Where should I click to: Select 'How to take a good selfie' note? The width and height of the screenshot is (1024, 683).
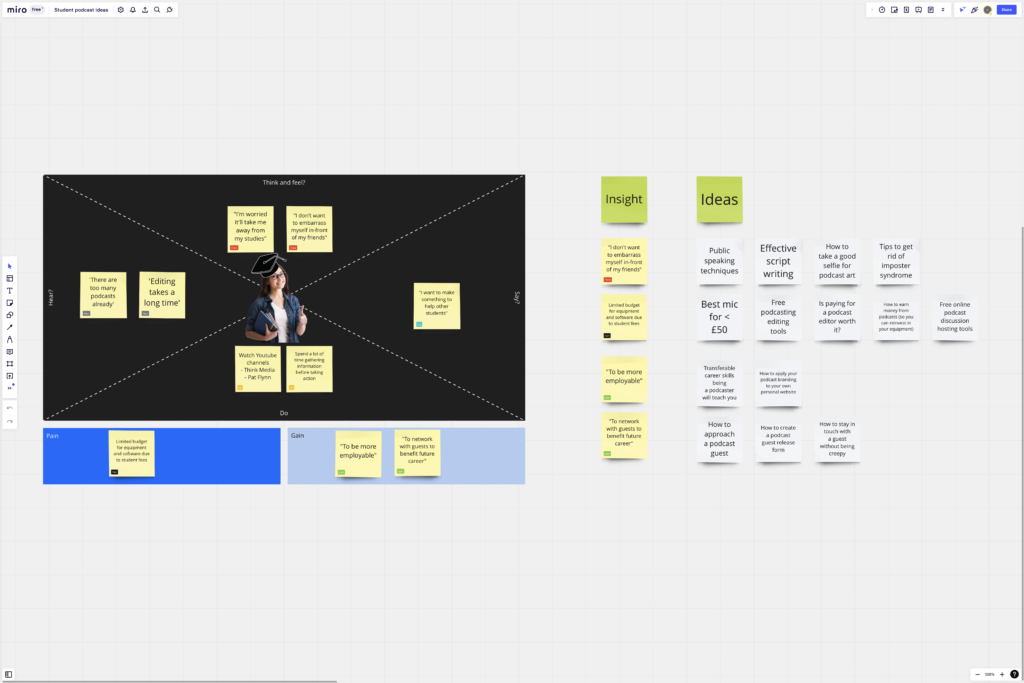837,261
